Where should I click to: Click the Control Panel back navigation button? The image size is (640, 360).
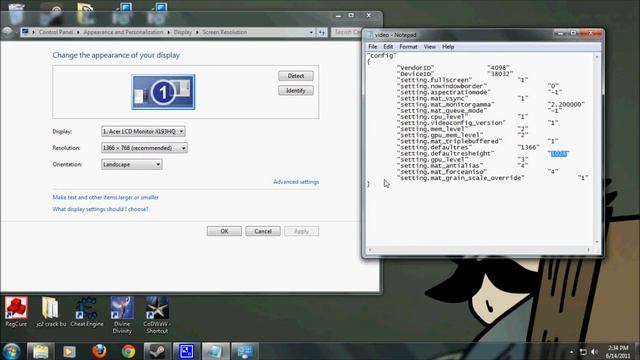pyautogui.click(x=7, y=32)
